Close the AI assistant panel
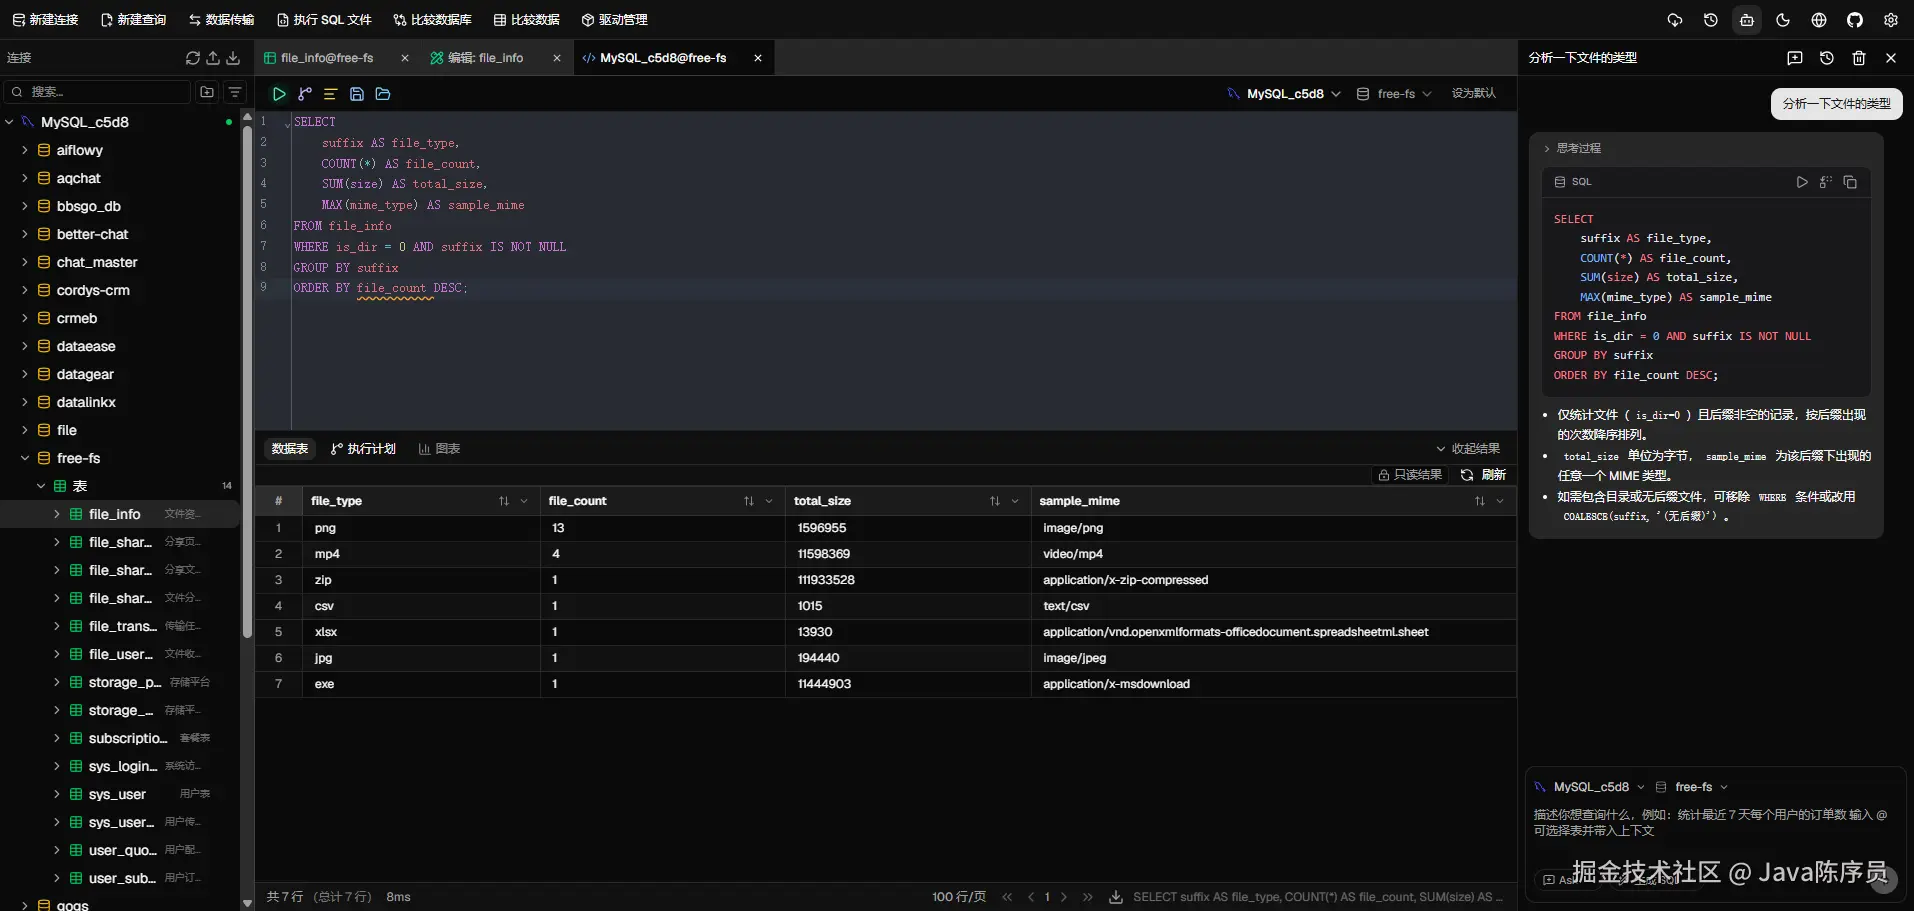Screen dimensions: 1914x911 click(1891, 58)
